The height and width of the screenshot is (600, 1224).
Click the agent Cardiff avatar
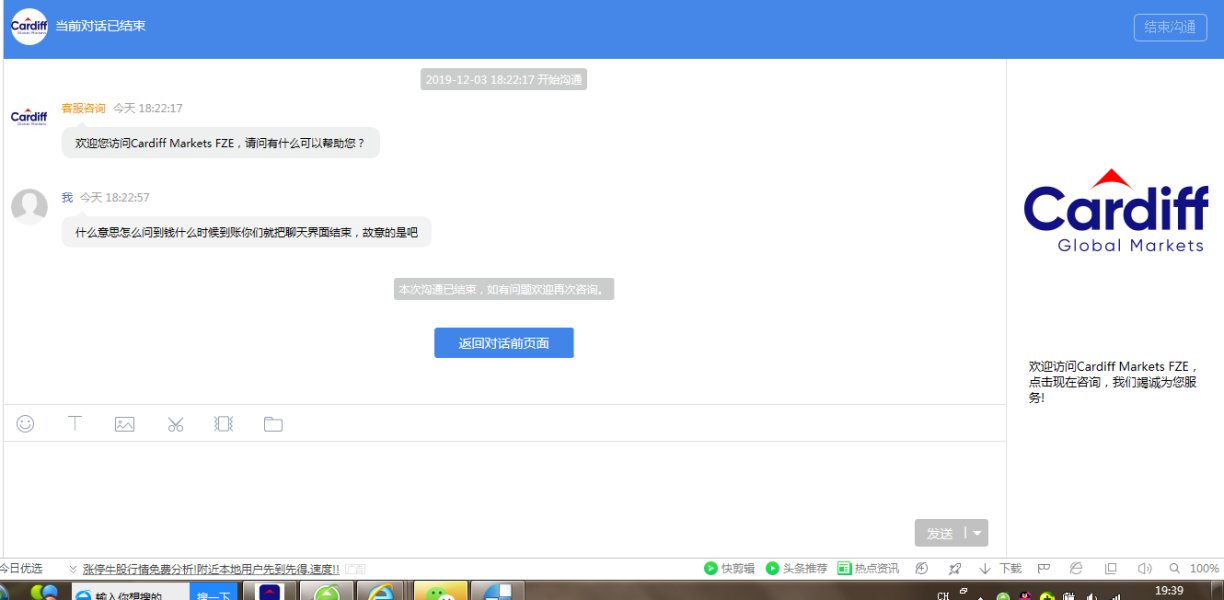(29, 117)
